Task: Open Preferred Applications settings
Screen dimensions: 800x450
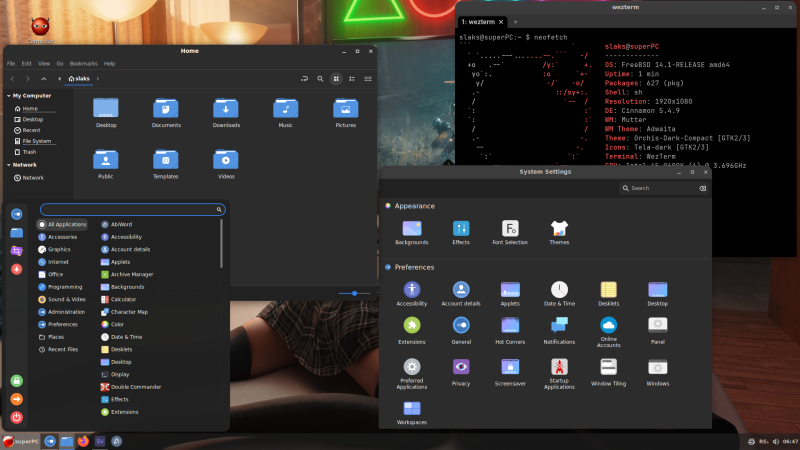Action: click(412, 374)
